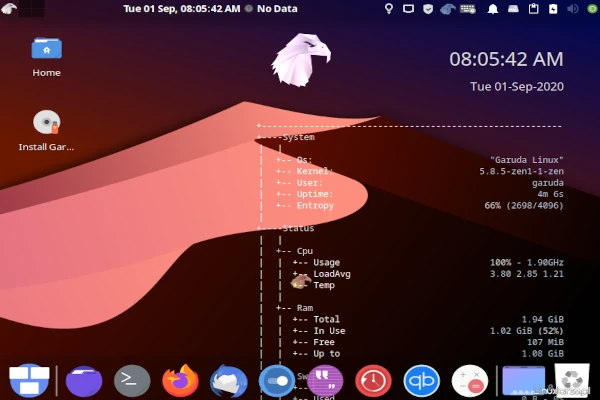Screen dimensions: 600x400
Task: Open the blue toggle settings app in dock
Action: [277, 381]
